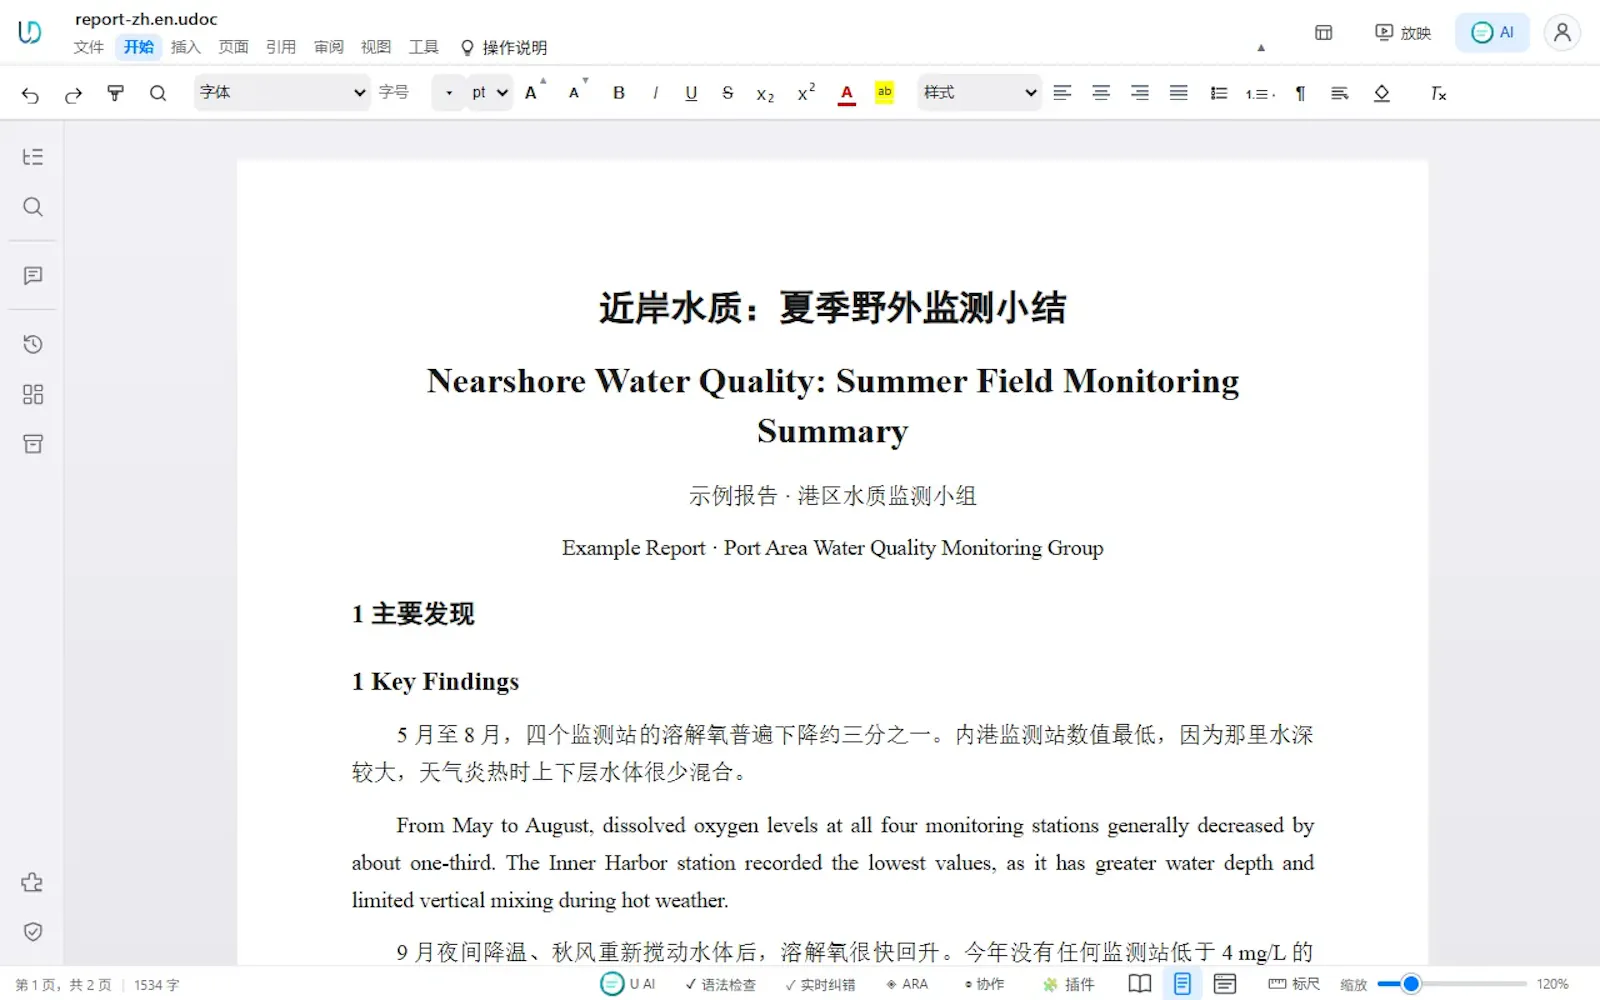Open the user account avatar
The width and height of the screenshot is (1600, 1000).
[x=1562, y=33]
